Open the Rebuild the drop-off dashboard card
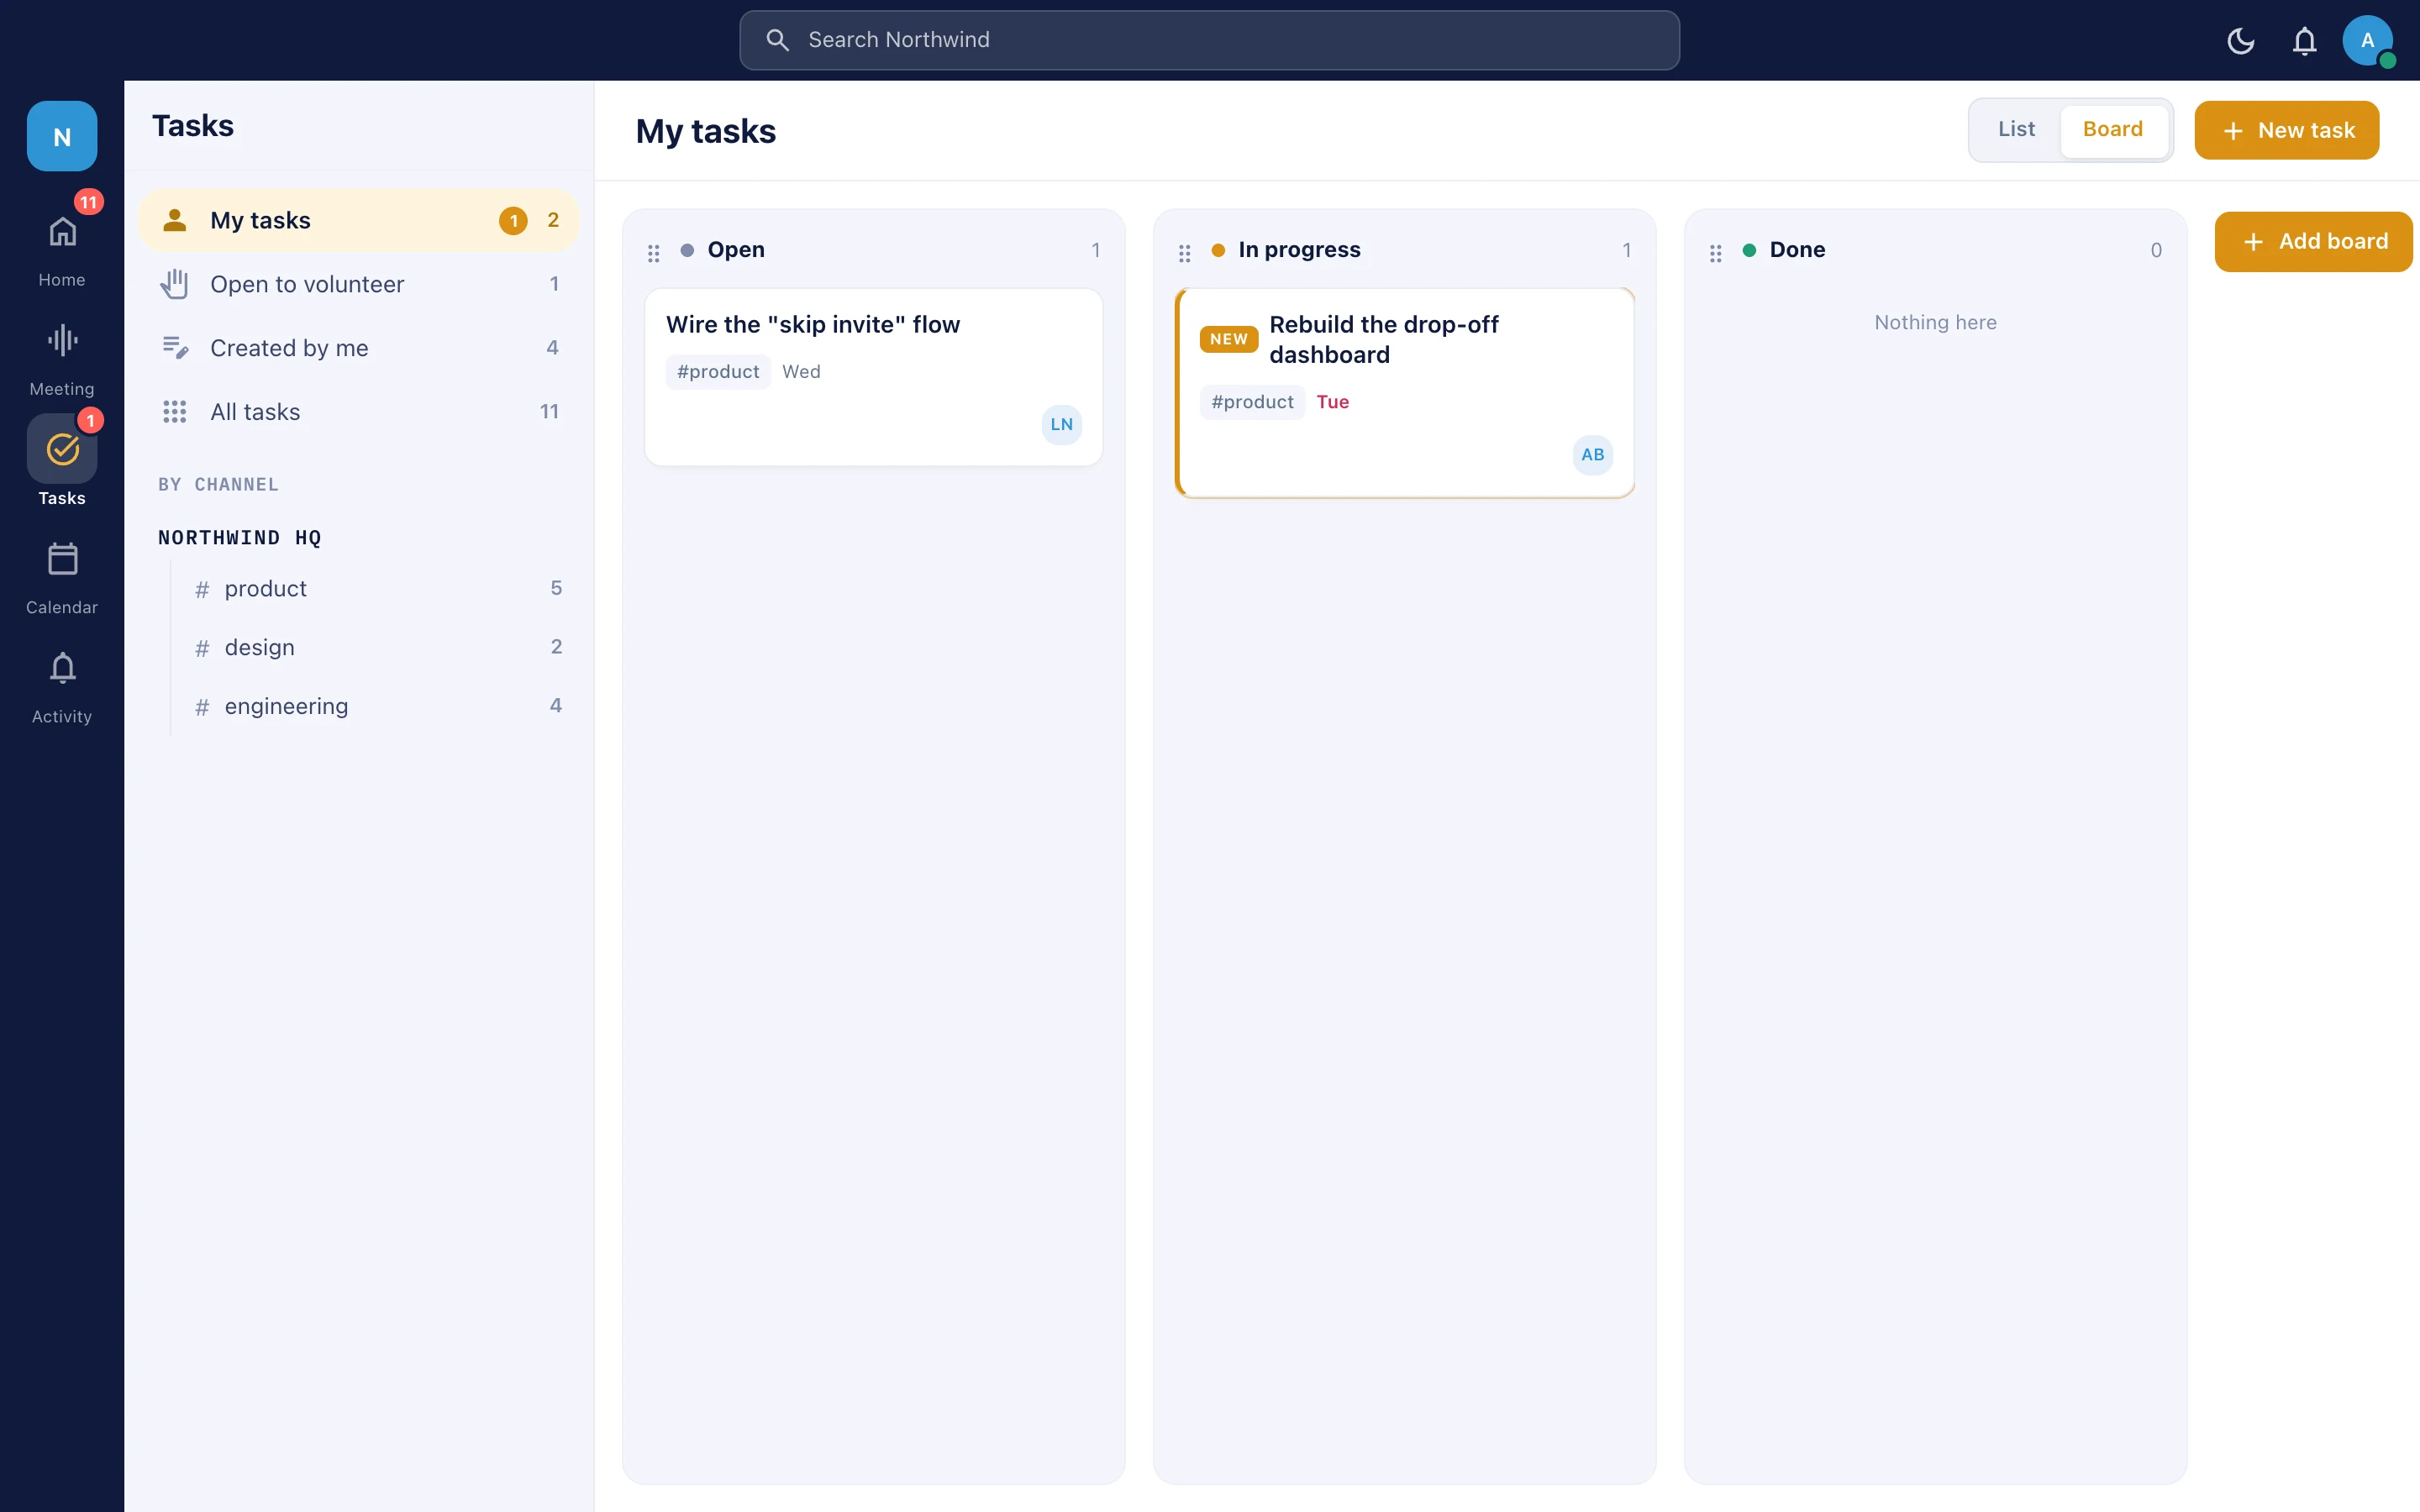 (x=1405, y=393)
